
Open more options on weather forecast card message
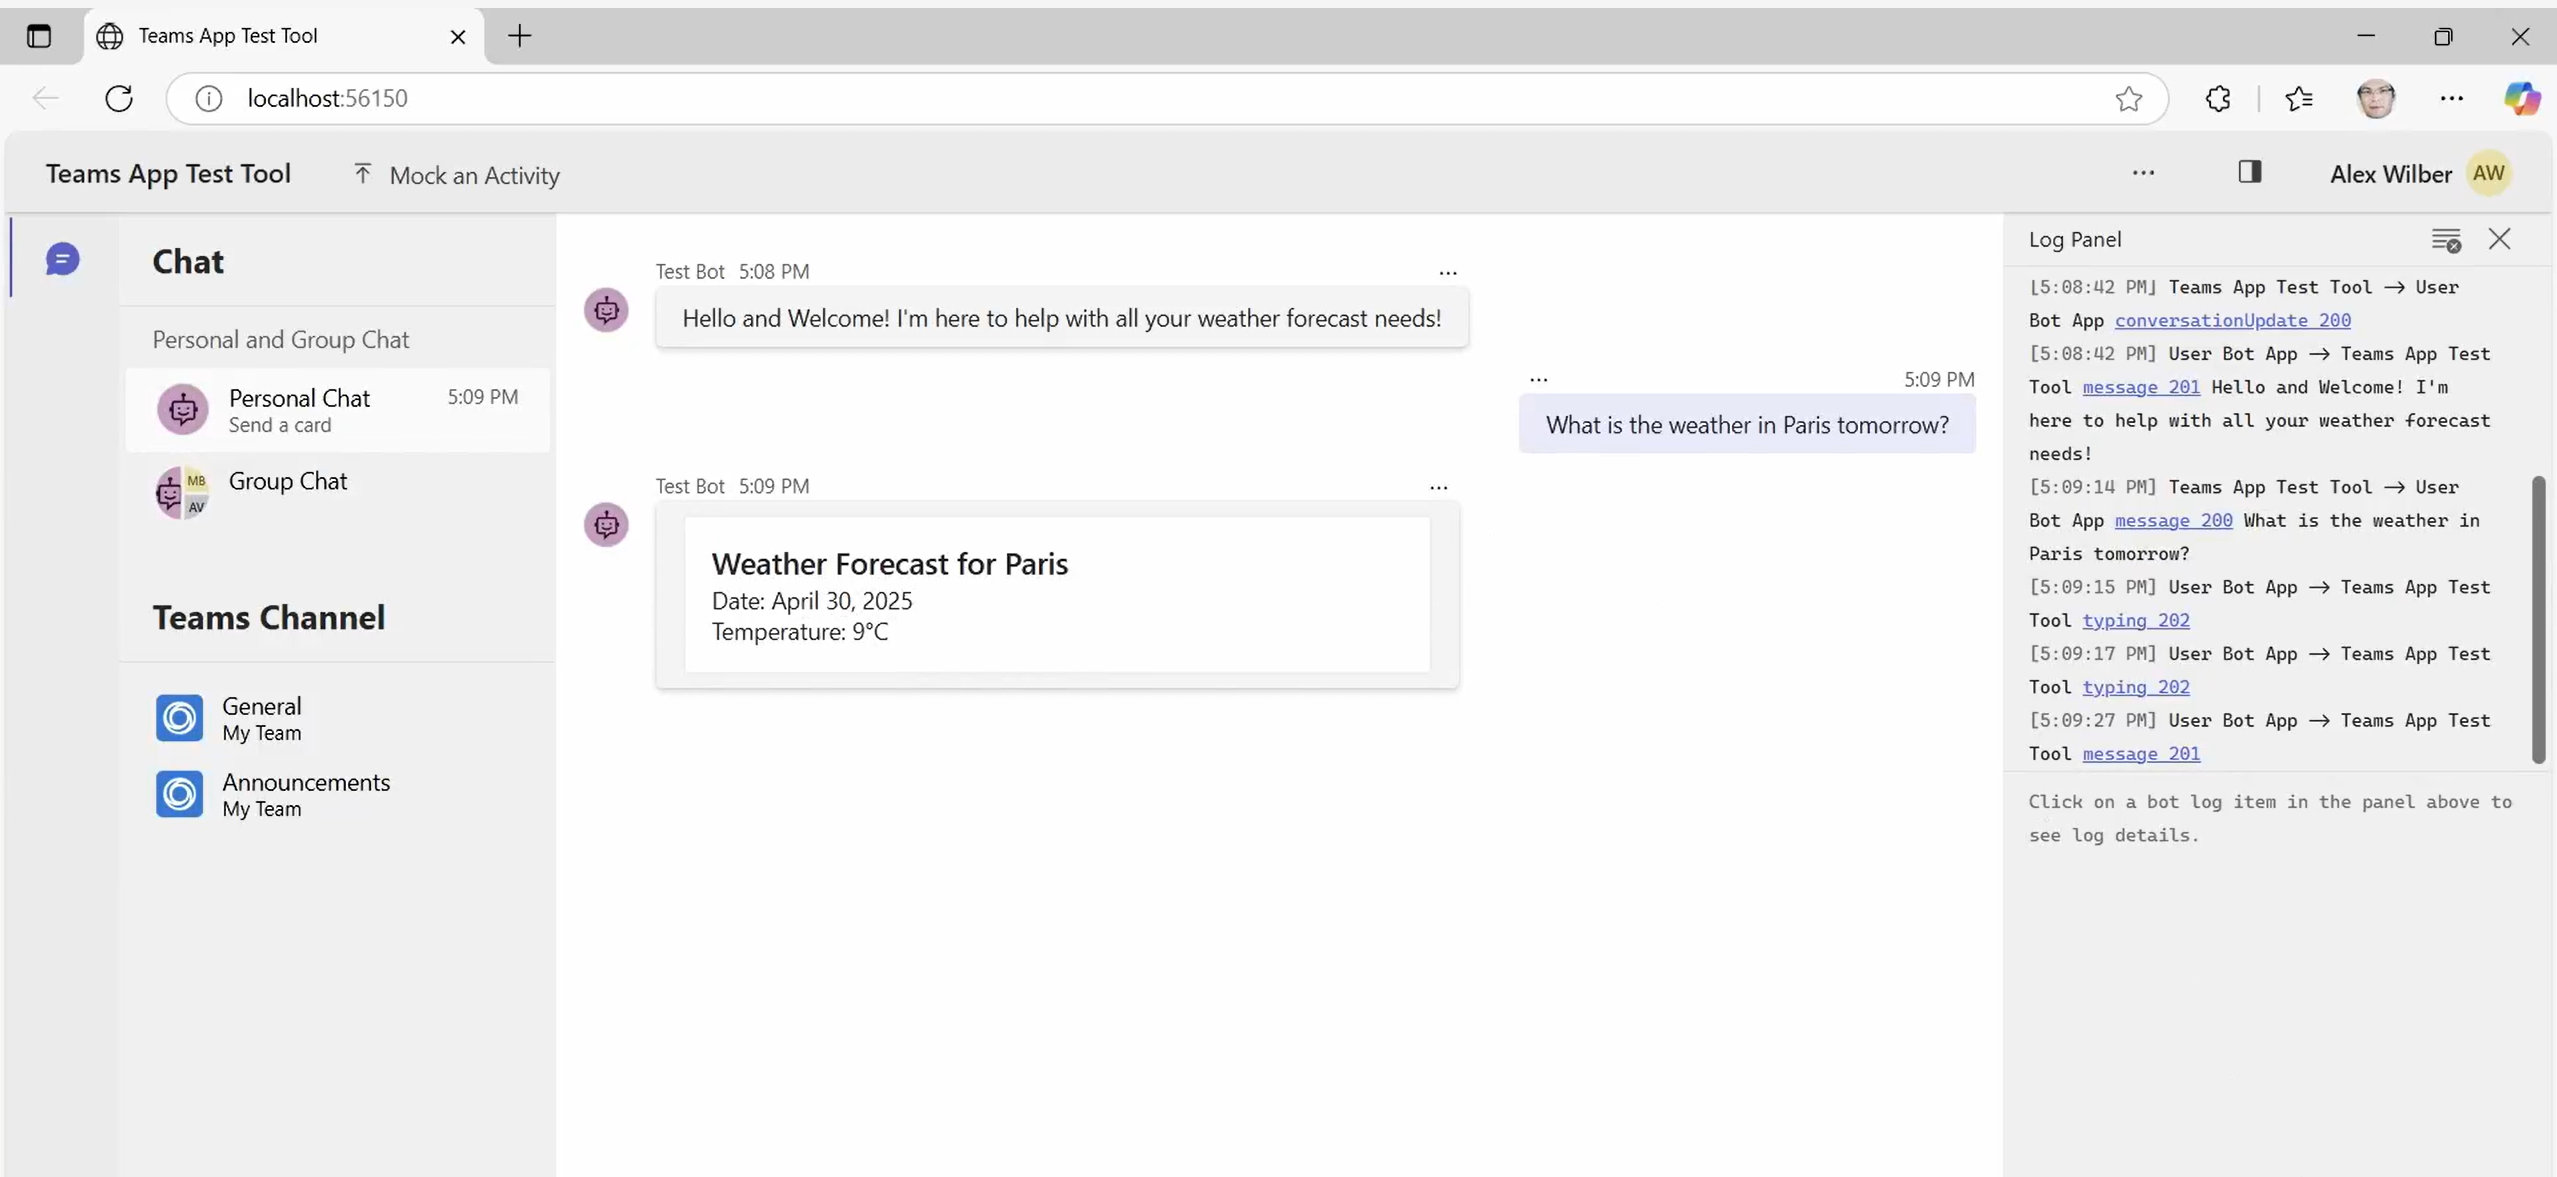click(1438, 488)
